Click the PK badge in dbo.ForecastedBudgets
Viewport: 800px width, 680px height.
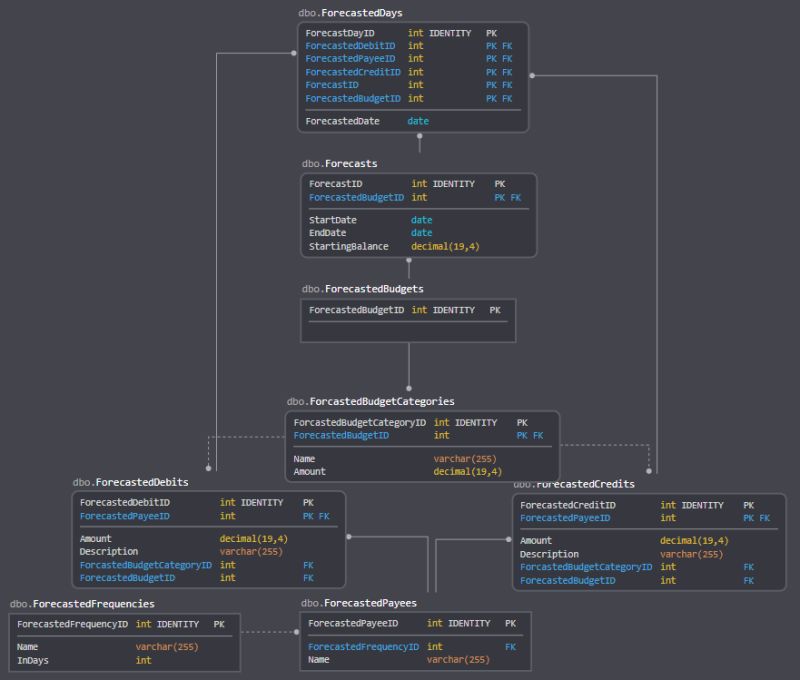click(495, 310)
